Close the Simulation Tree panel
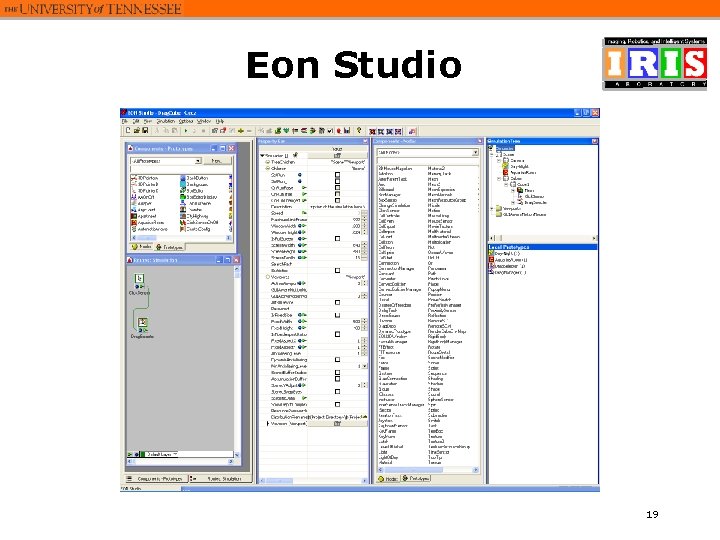The height and width of the screenshot is (540, 720). click(x=594, y=141)
